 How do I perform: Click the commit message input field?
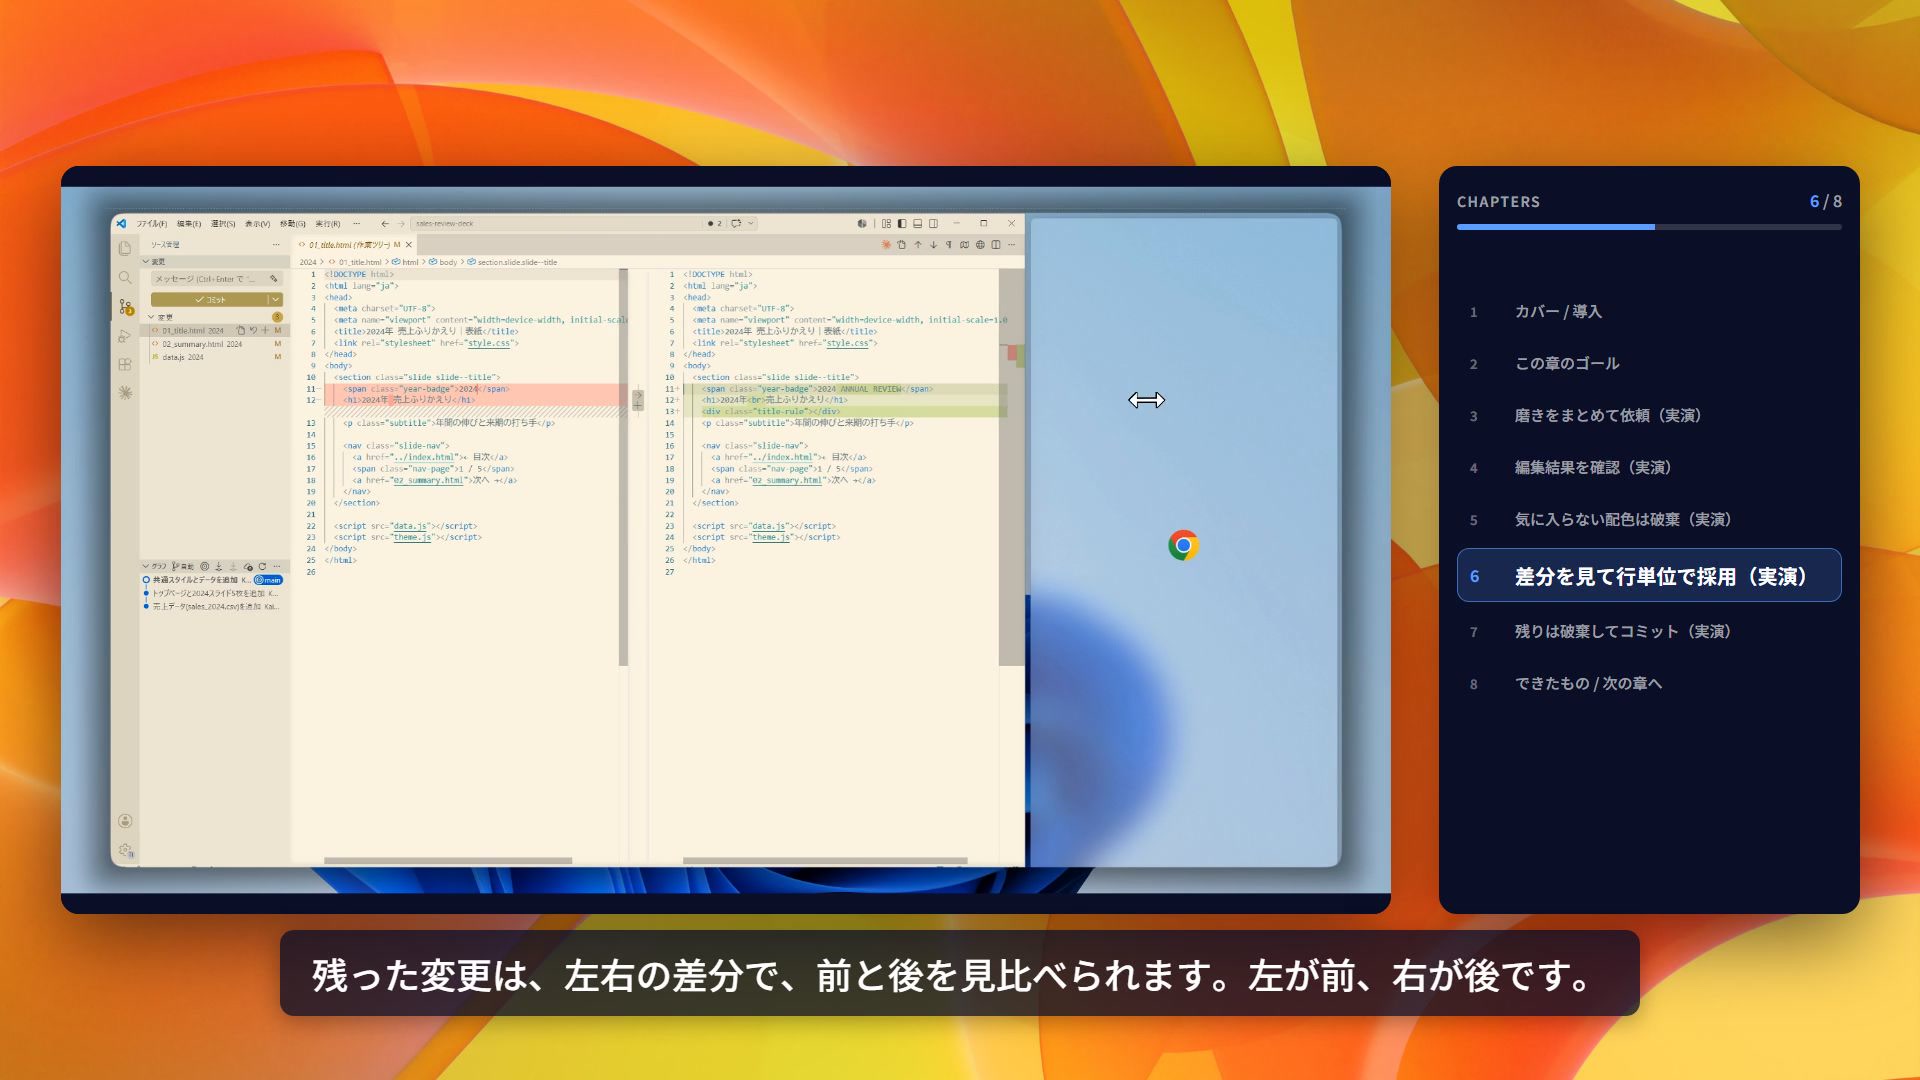pos(217,279)
